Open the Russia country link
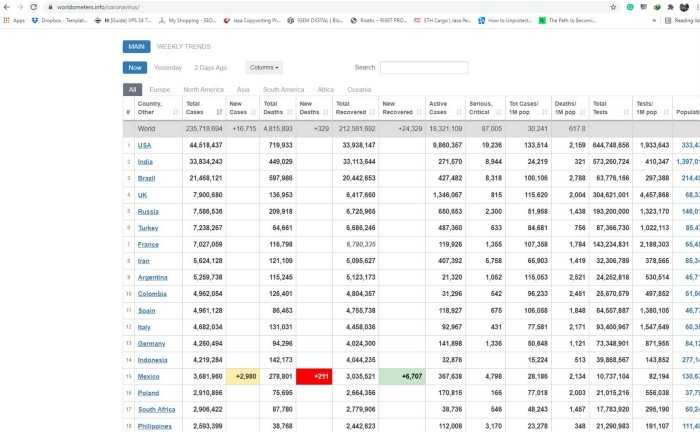700x432 pixels. 148,212
